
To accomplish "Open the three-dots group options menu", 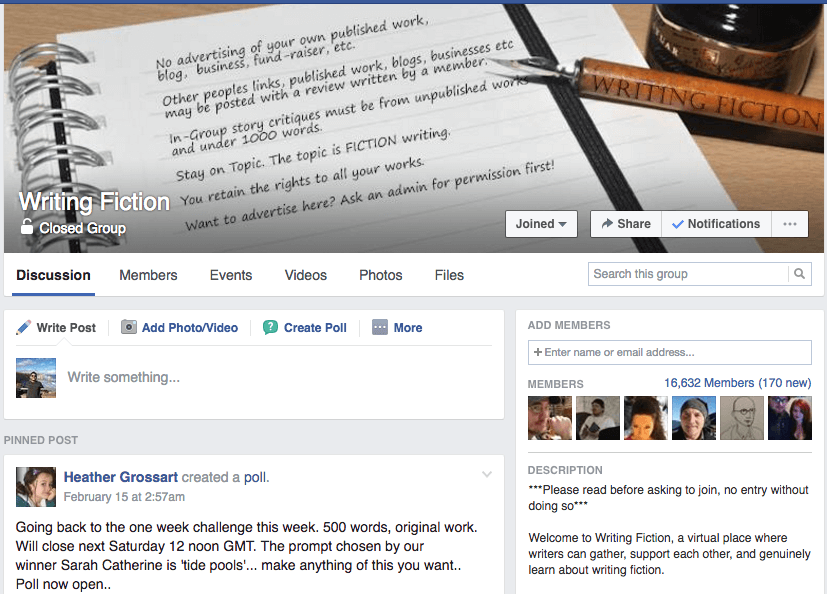I will click(790, 224).
